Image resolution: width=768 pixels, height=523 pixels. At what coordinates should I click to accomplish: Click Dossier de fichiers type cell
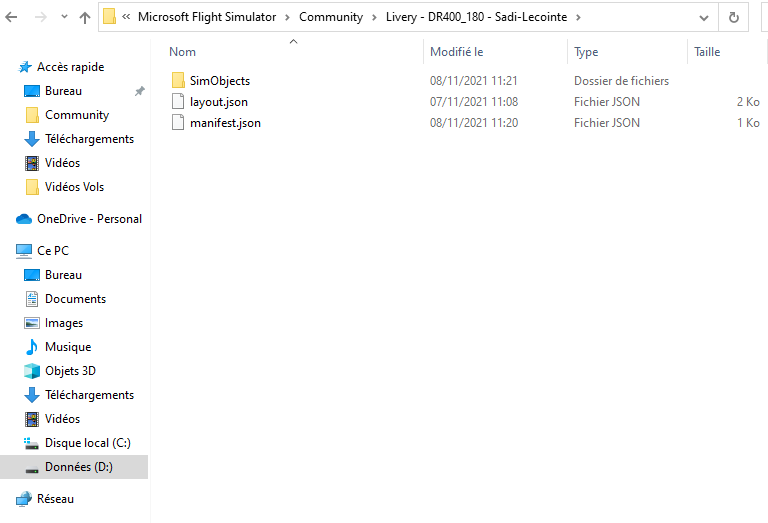tap(622, 81)
